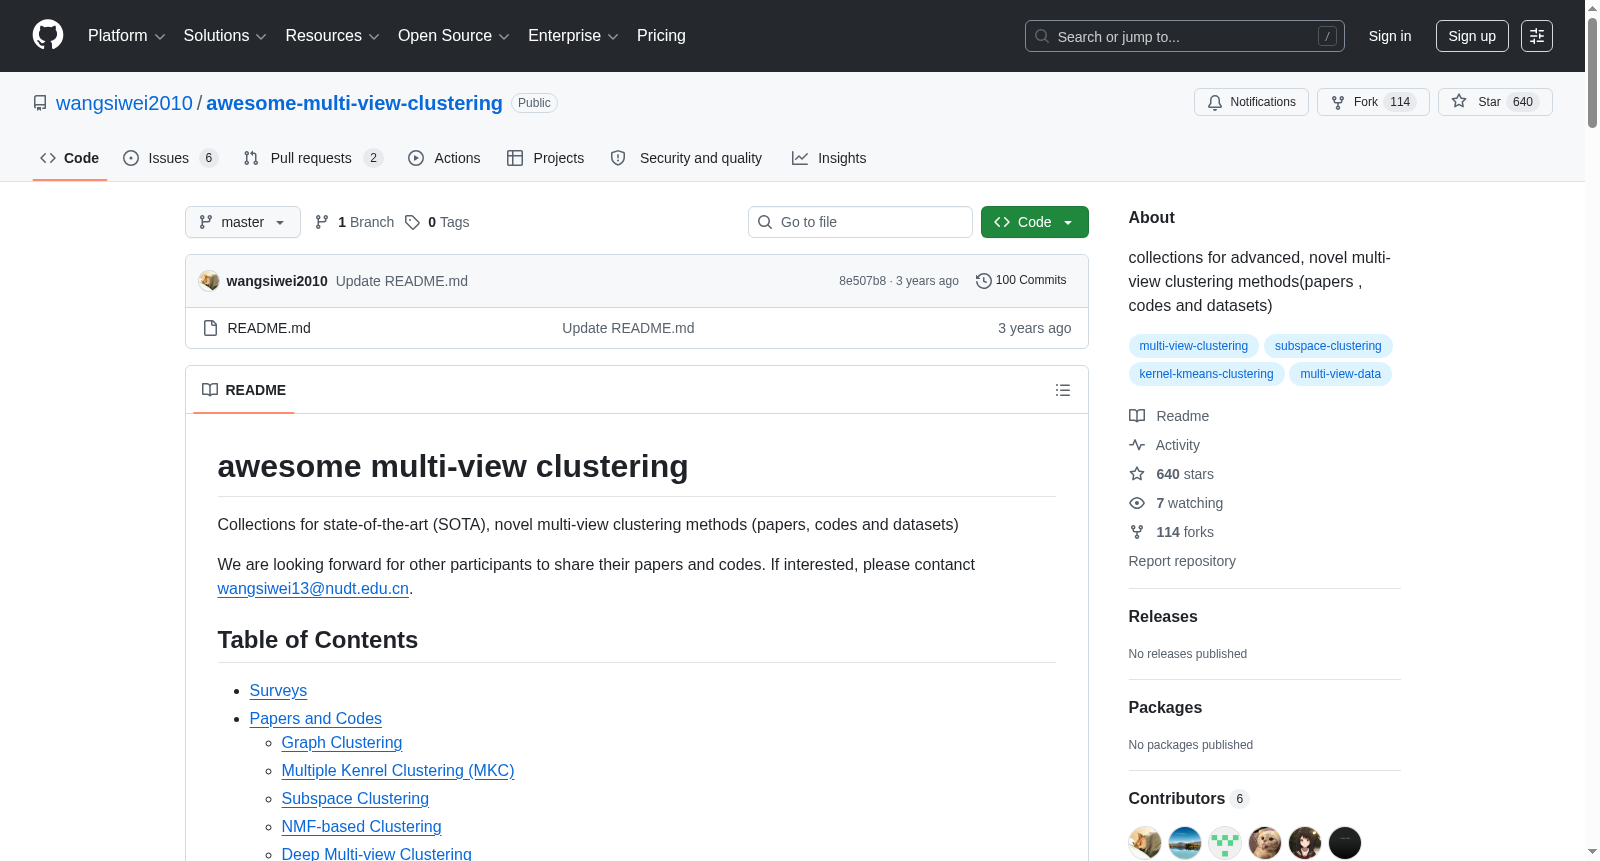Image resolution: width=1600 pixels, height=861 pixels.
Task: Open the second contributor avatar
Action: pyautogui.click(x=1185, y=843)
